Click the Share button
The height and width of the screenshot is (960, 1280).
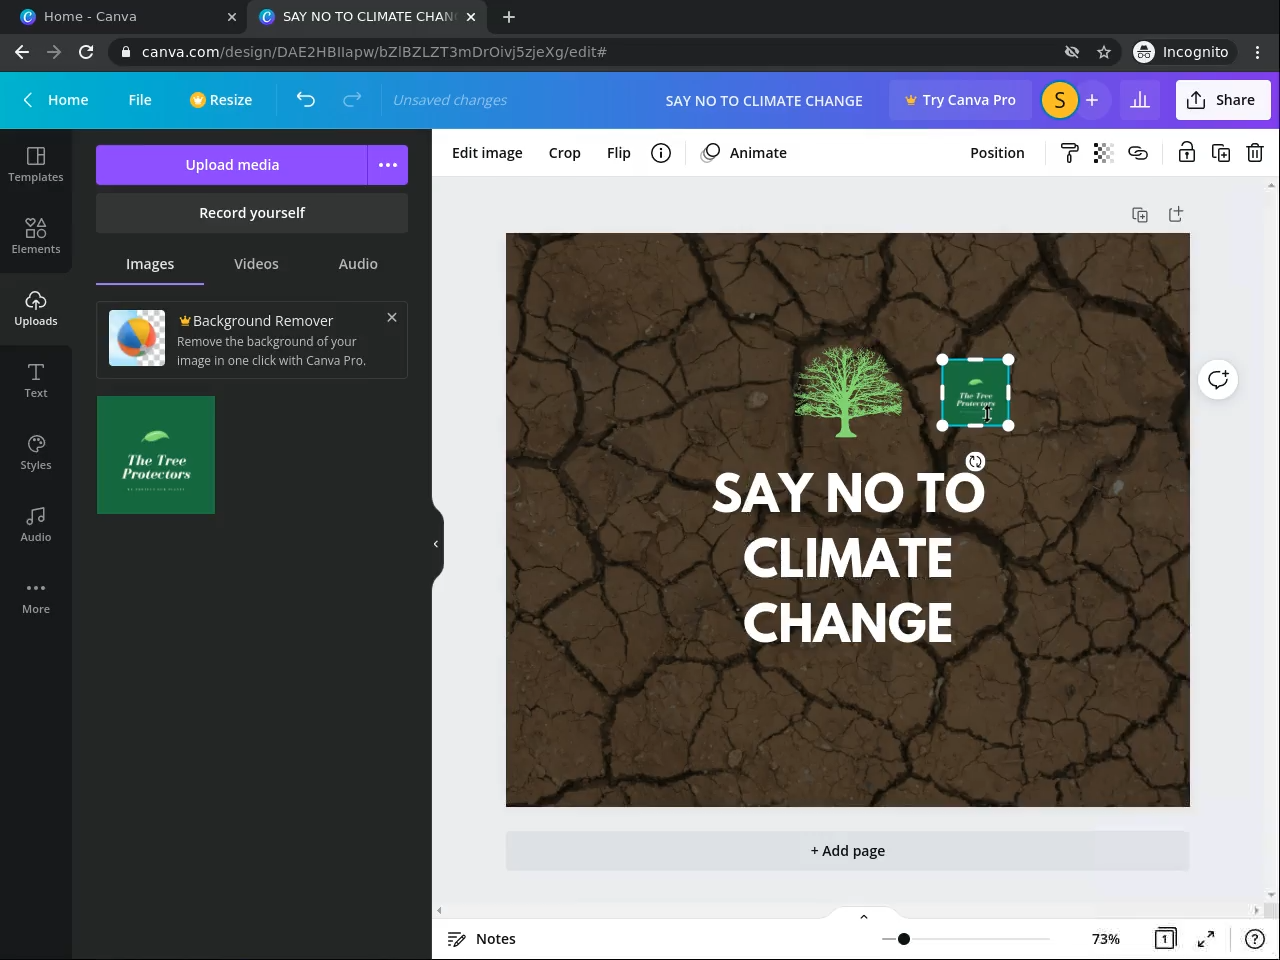(x=1222, y=100)
